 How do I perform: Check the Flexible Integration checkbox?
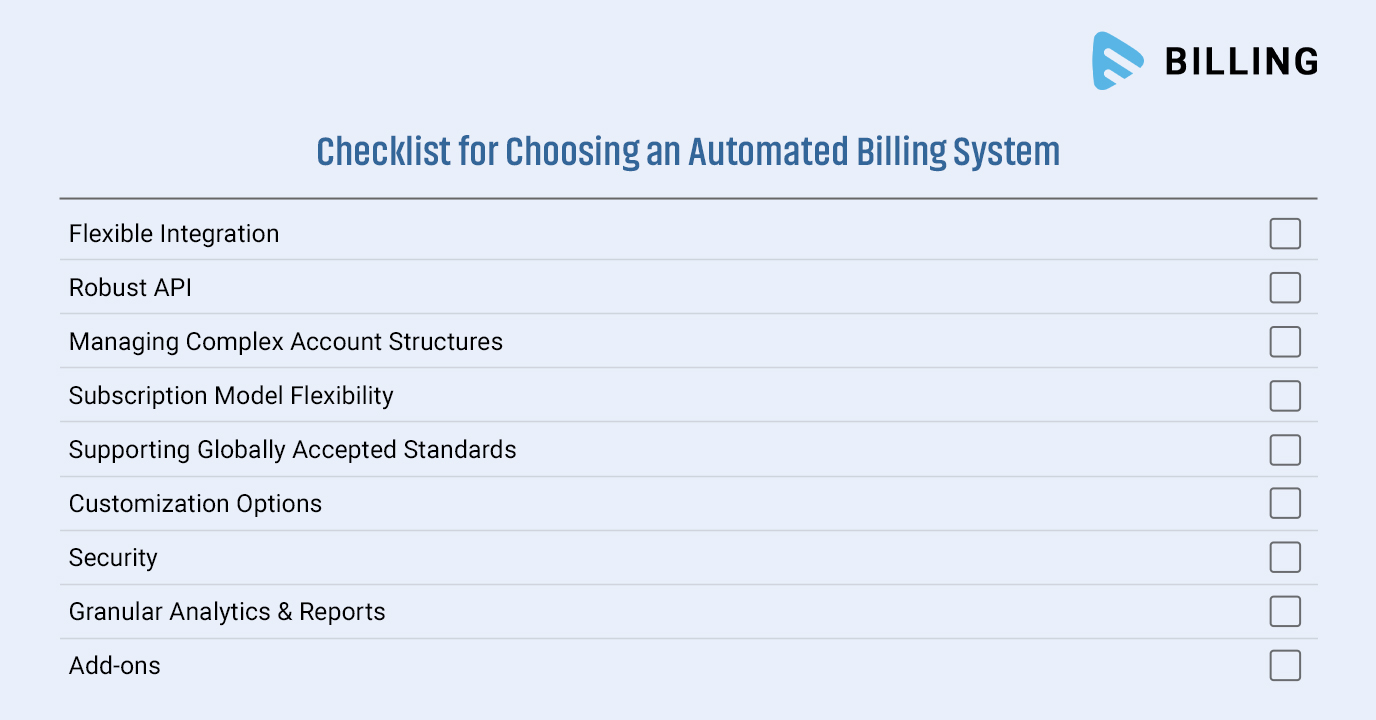pos(1285,234)
